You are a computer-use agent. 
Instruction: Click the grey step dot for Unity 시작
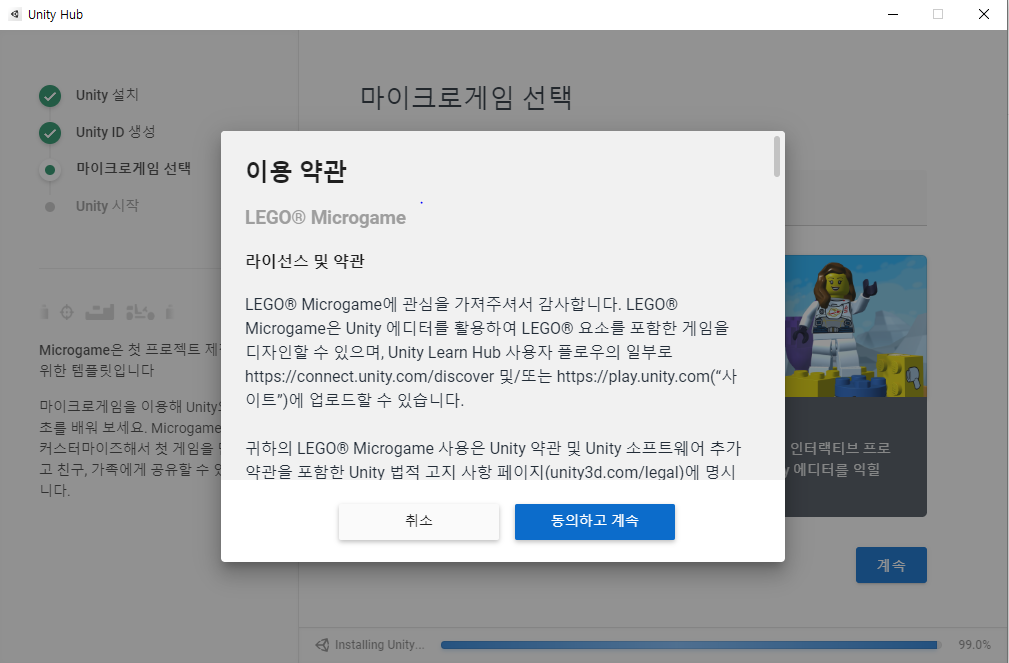click(50, 207)
